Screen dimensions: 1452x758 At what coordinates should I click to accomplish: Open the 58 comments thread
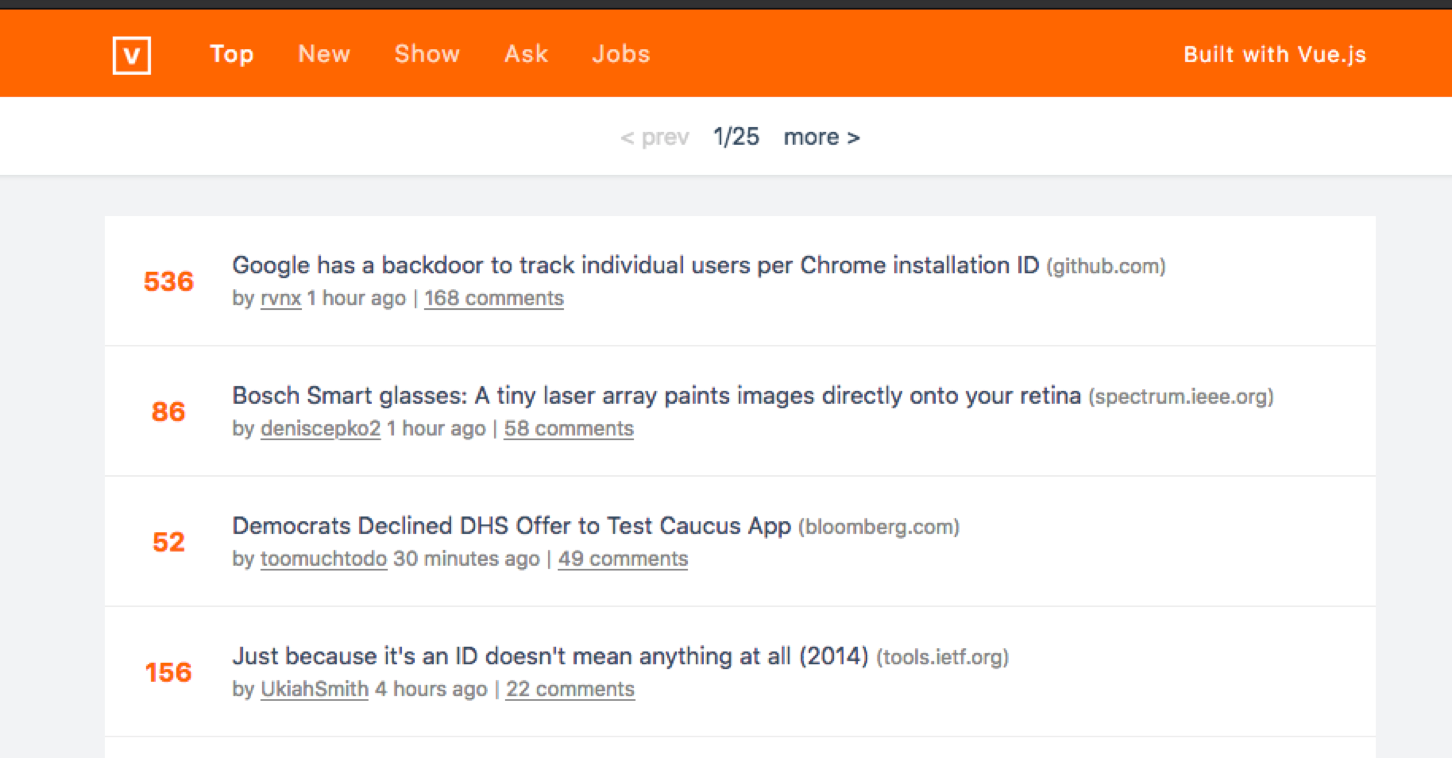pyautogui.click(x=568, y=428)
